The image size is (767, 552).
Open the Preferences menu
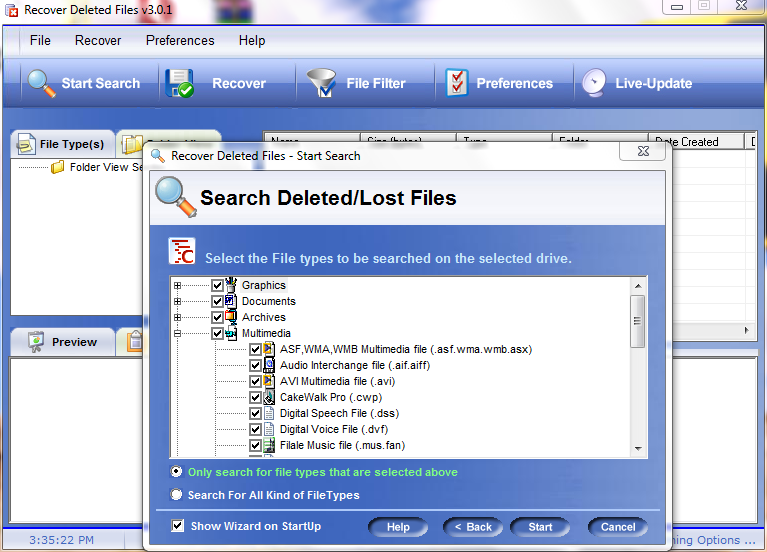click(x=180, y=41)
